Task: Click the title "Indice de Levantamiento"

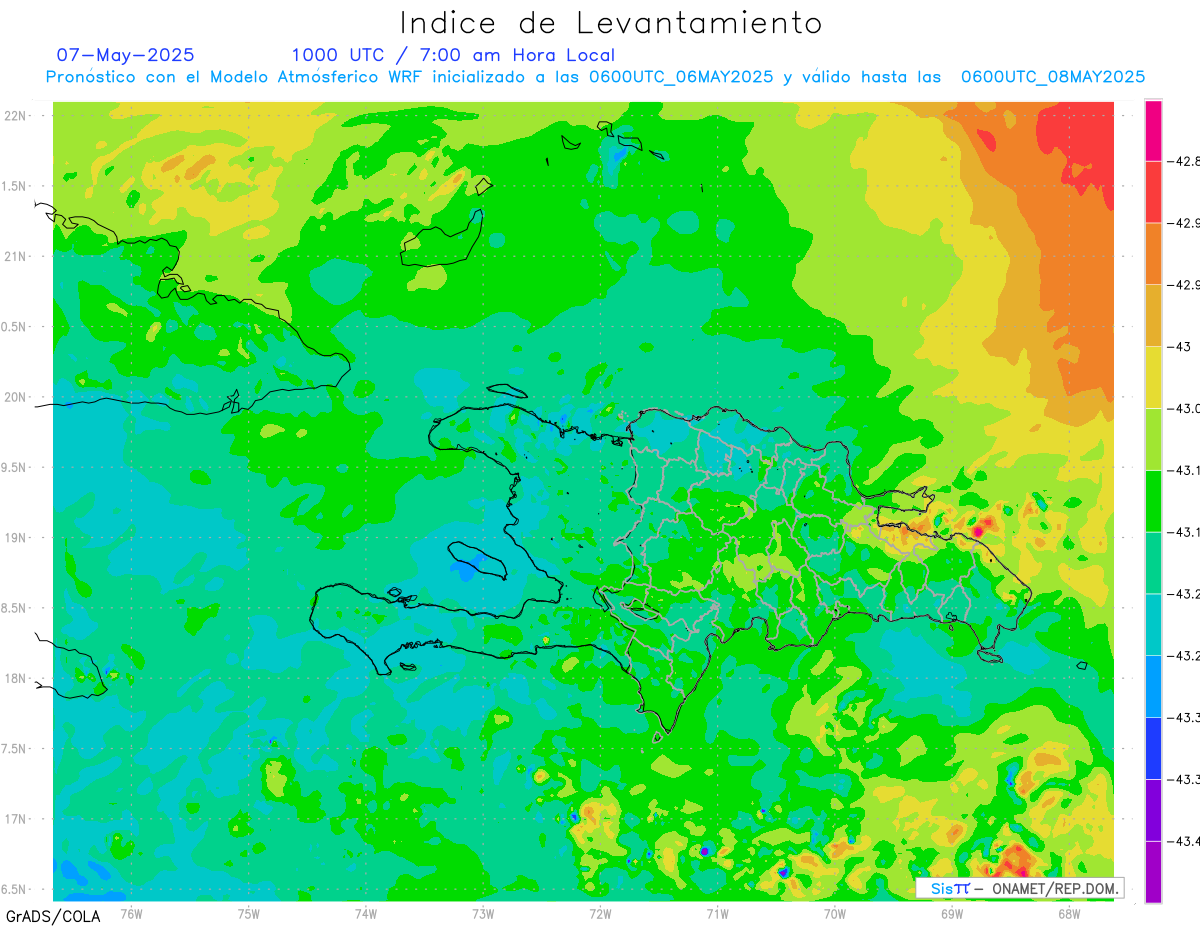Action: pyautogui.click(x=611, y=22)
